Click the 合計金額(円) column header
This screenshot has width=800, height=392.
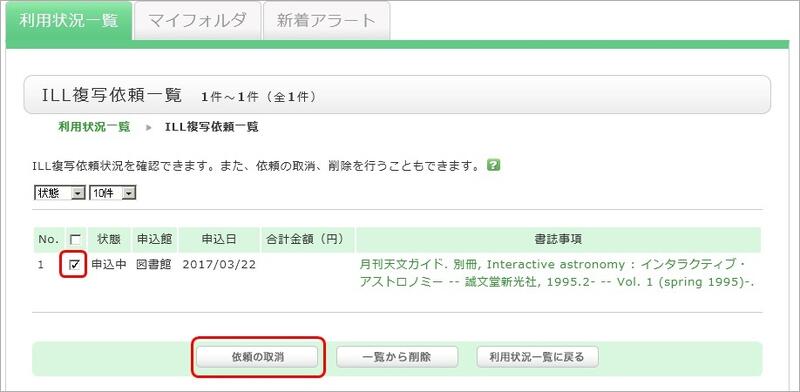click(308, 239)
